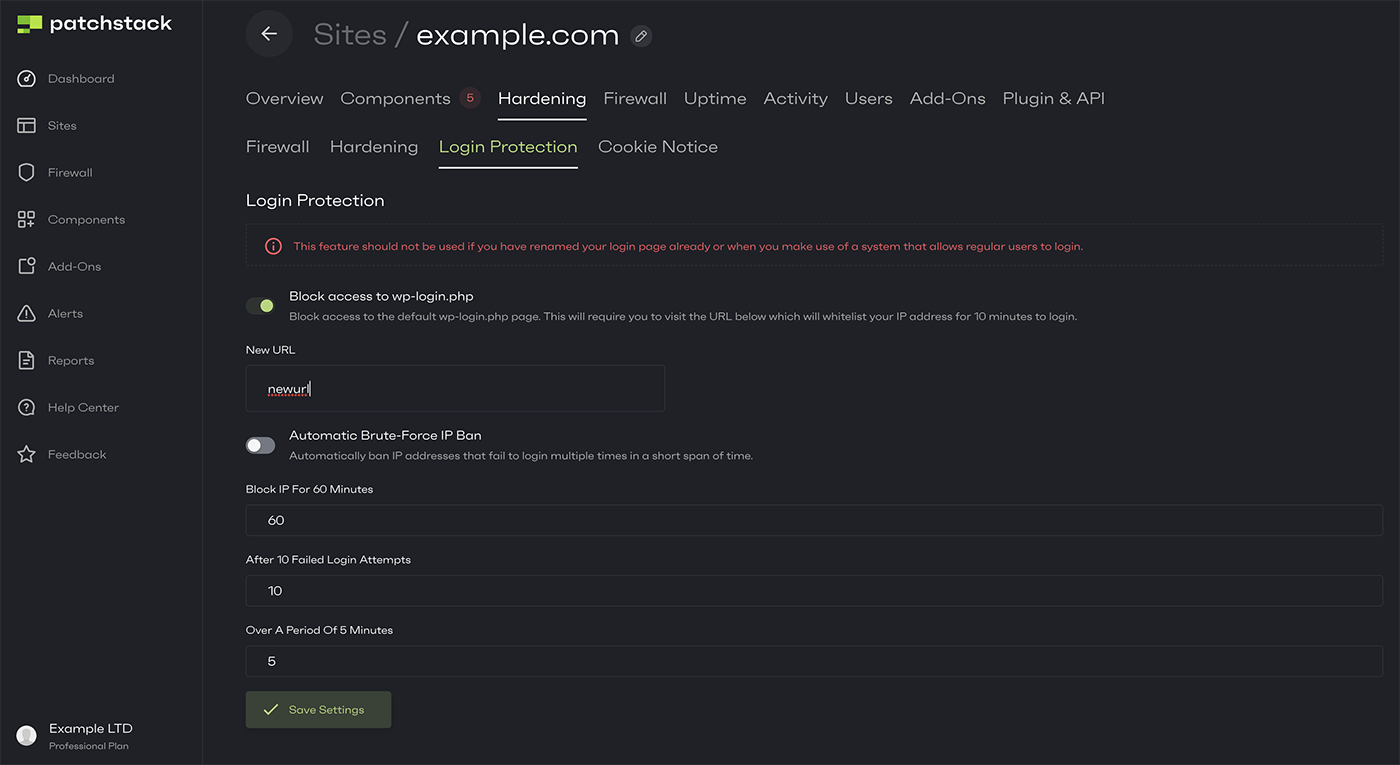Click the pencil icon to rename example.com
This screenshot has width=1400, height=765.
[641, 36]
